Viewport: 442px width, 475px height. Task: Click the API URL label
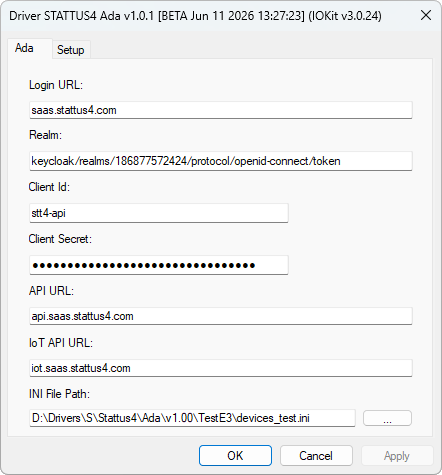pyautogui.click(x=51, y=291)
